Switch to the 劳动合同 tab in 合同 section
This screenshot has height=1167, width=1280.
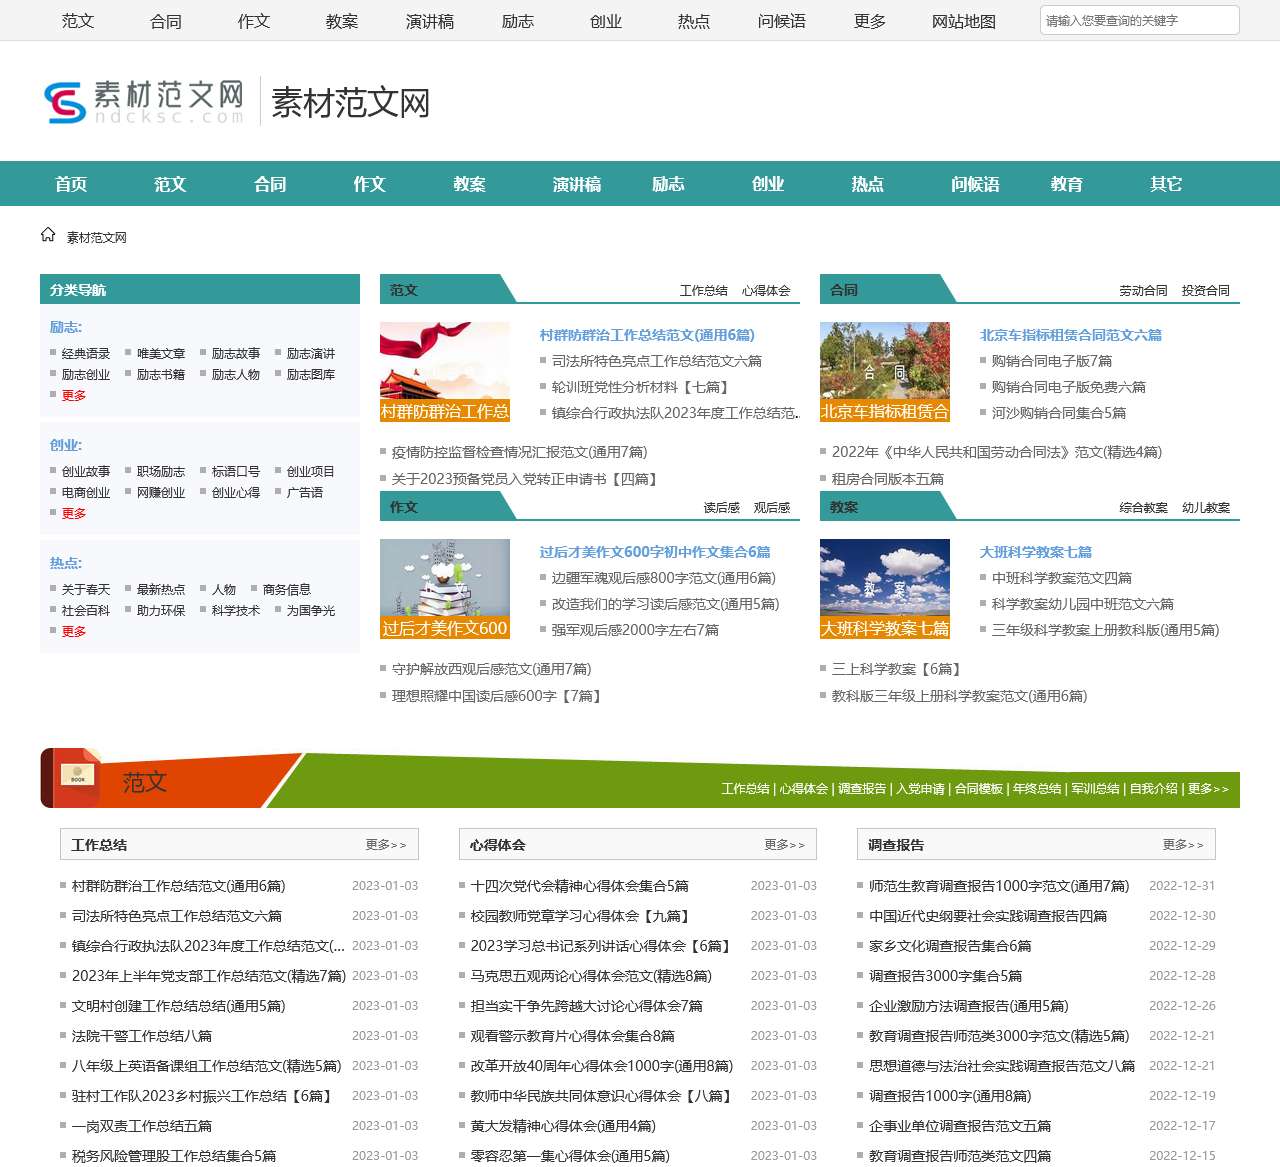pyautogui.click(x=1143, y=291)
